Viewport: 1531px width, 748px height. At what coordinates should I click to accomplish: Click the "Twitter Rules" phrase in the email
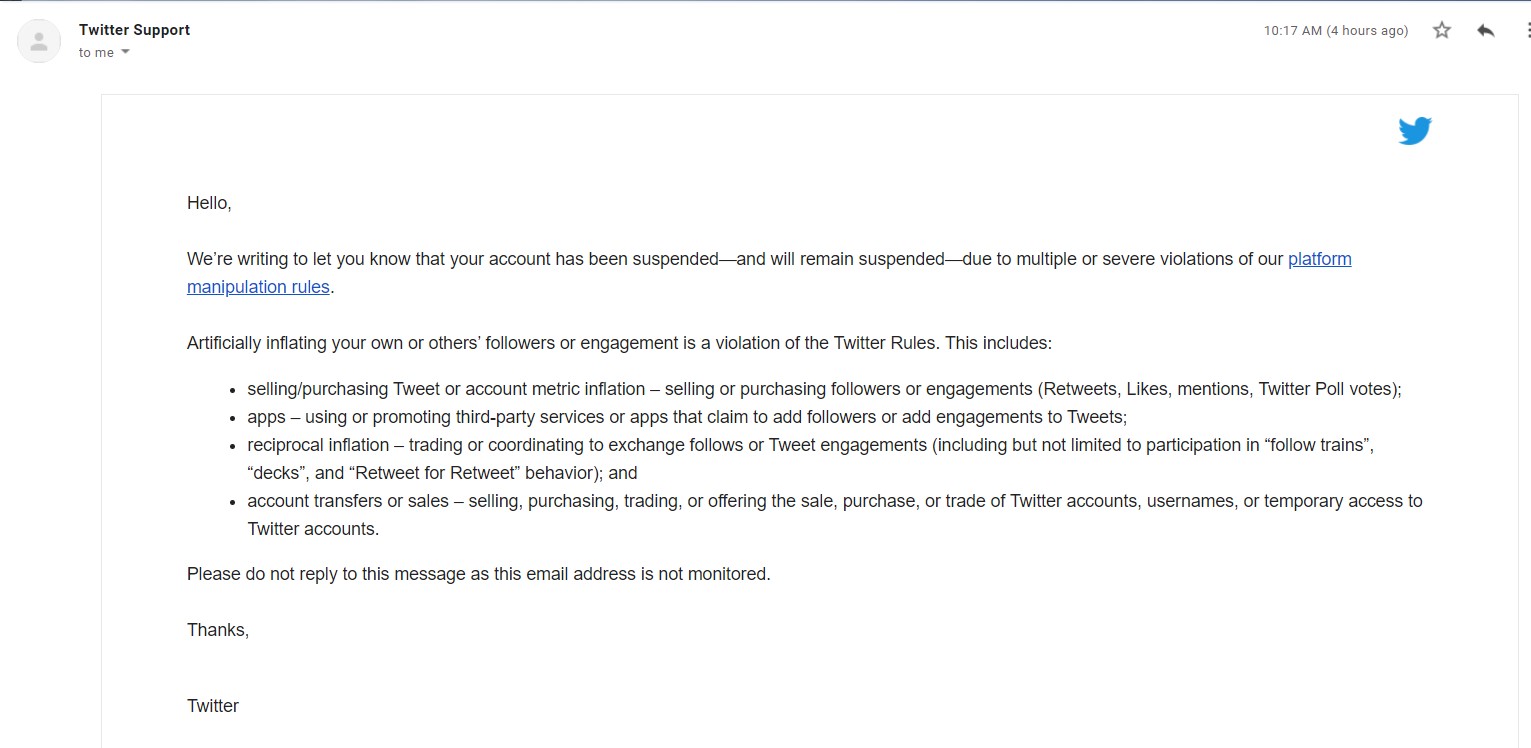pyautogui.click(x=885, y=343)
